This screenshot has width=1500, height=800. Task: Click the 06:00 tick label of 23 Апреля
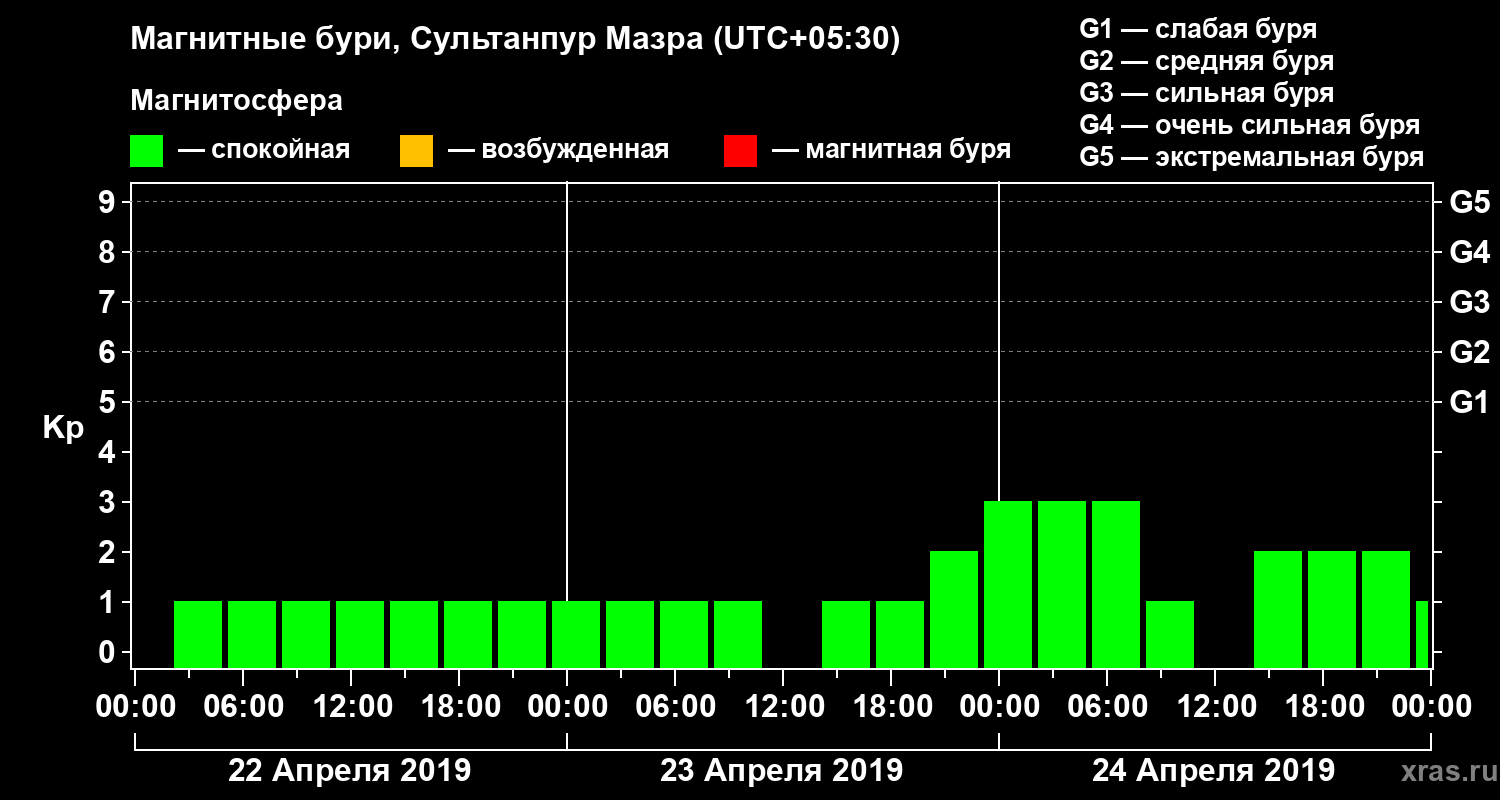click(x=675, y=707)
